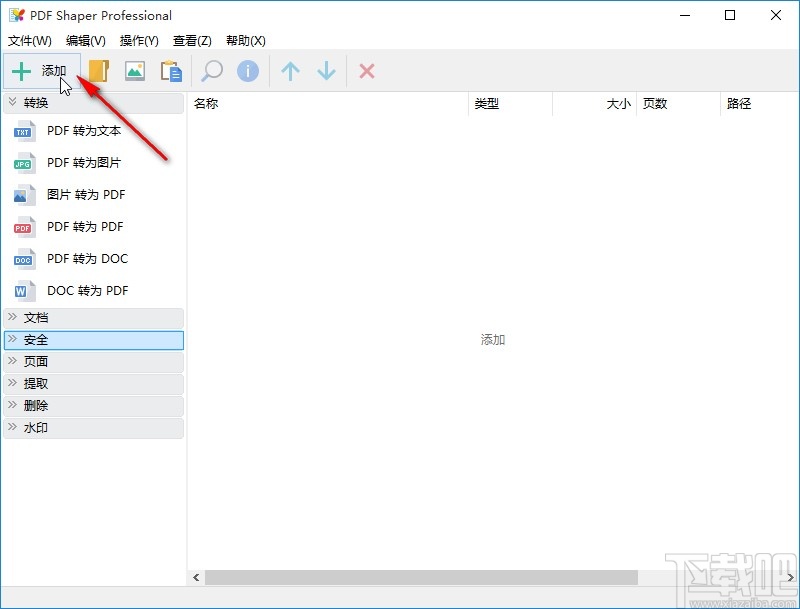Click the yellow merge document toolbar icon
The image size is (800, 609).
pyautogui.click(x=97, y=70)
